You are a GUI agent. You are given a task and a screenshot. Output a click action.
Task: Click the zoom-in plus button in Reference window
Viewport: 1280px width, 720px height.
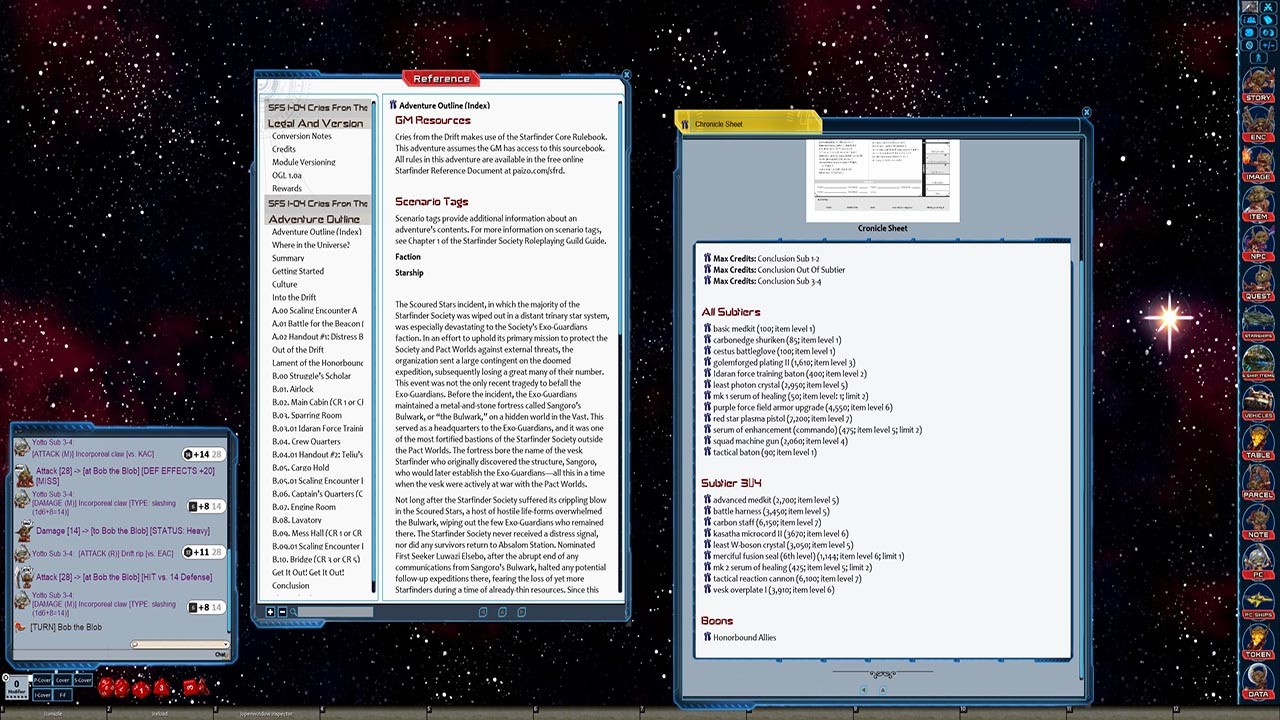270,612
